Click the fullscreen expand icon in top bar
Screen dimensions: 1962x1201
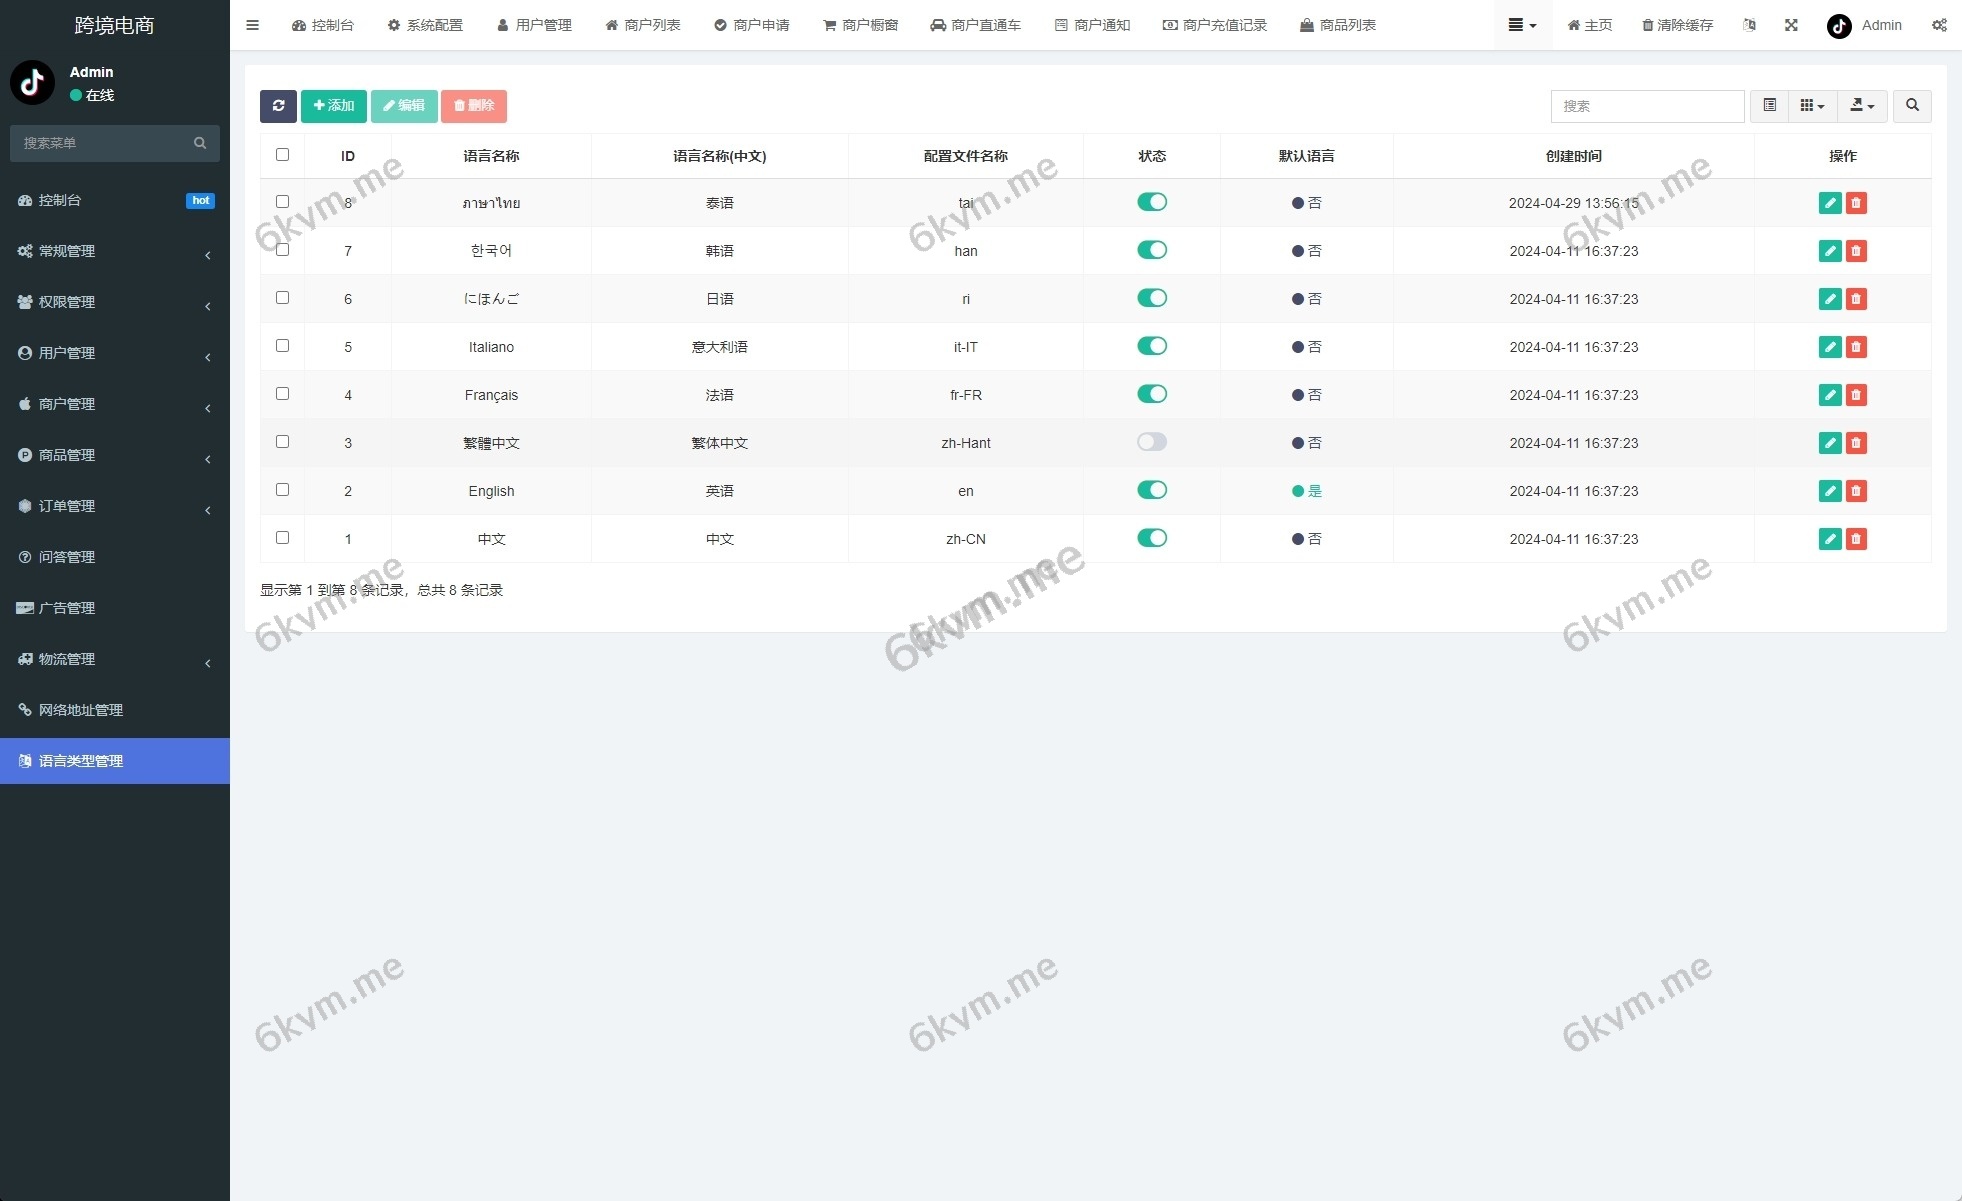click(1791, 25)
